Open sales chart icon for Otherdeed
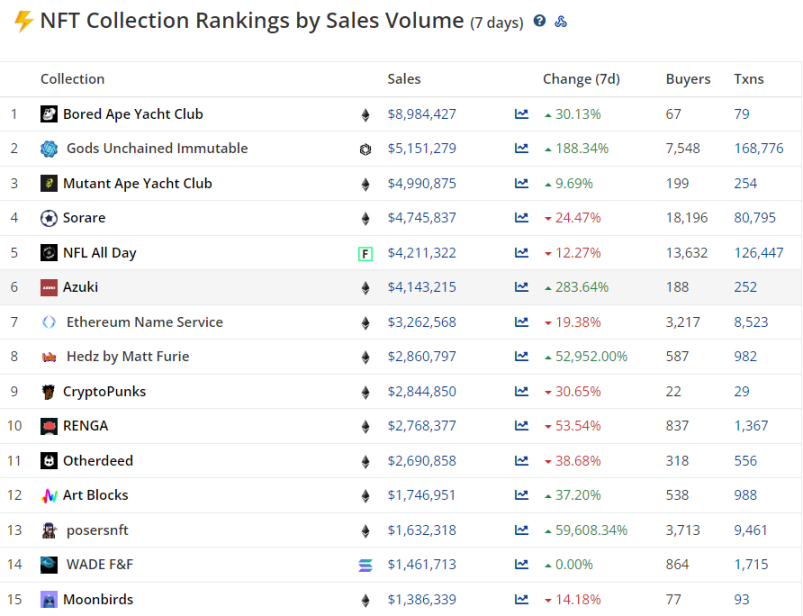Viewport: 803px width, 616px height. coord(521,461)
